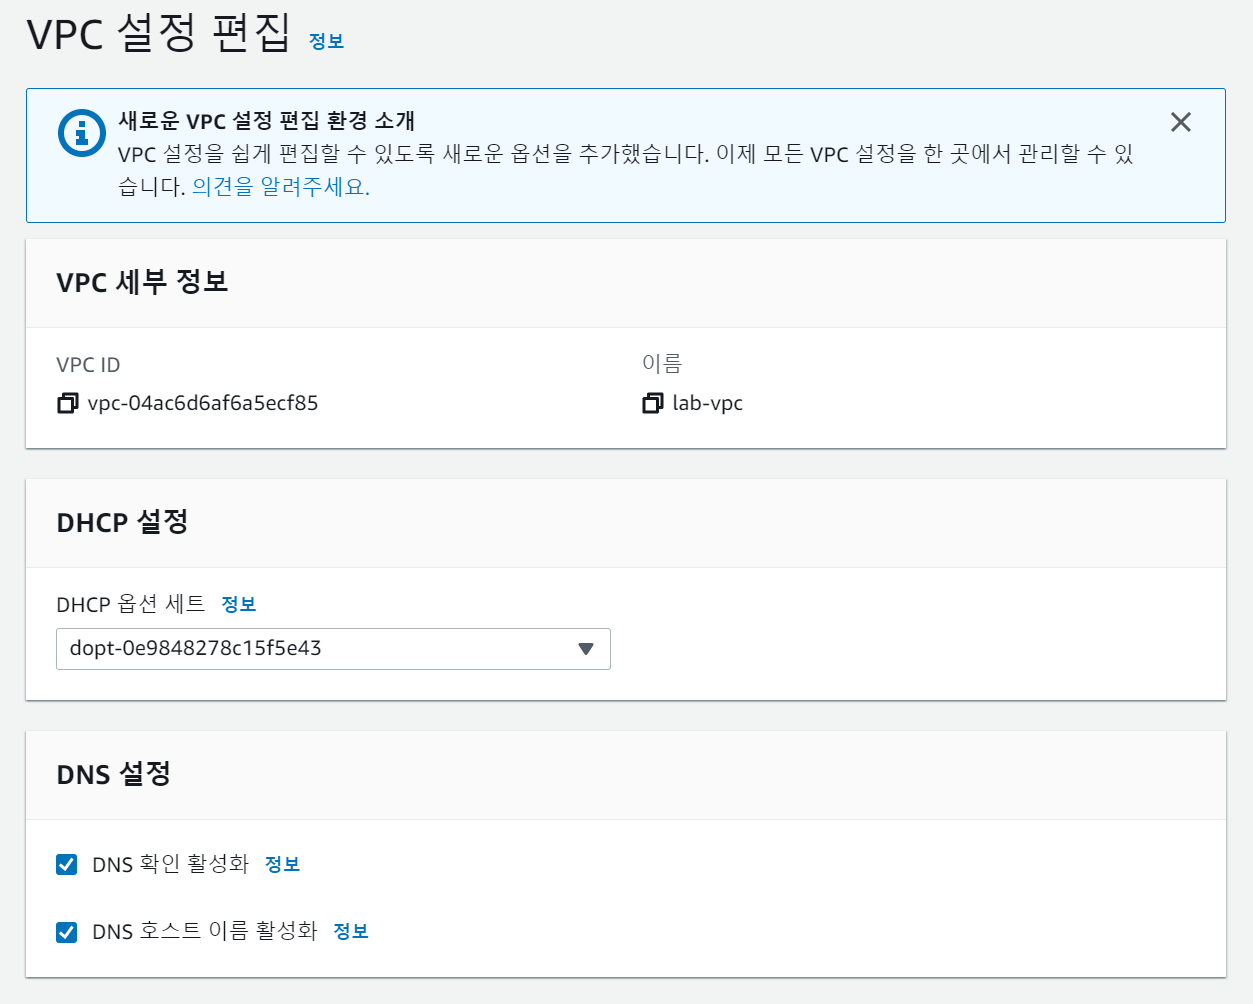Click the dropdown arrow on the DHCP option set

click(x=588, y=649)
